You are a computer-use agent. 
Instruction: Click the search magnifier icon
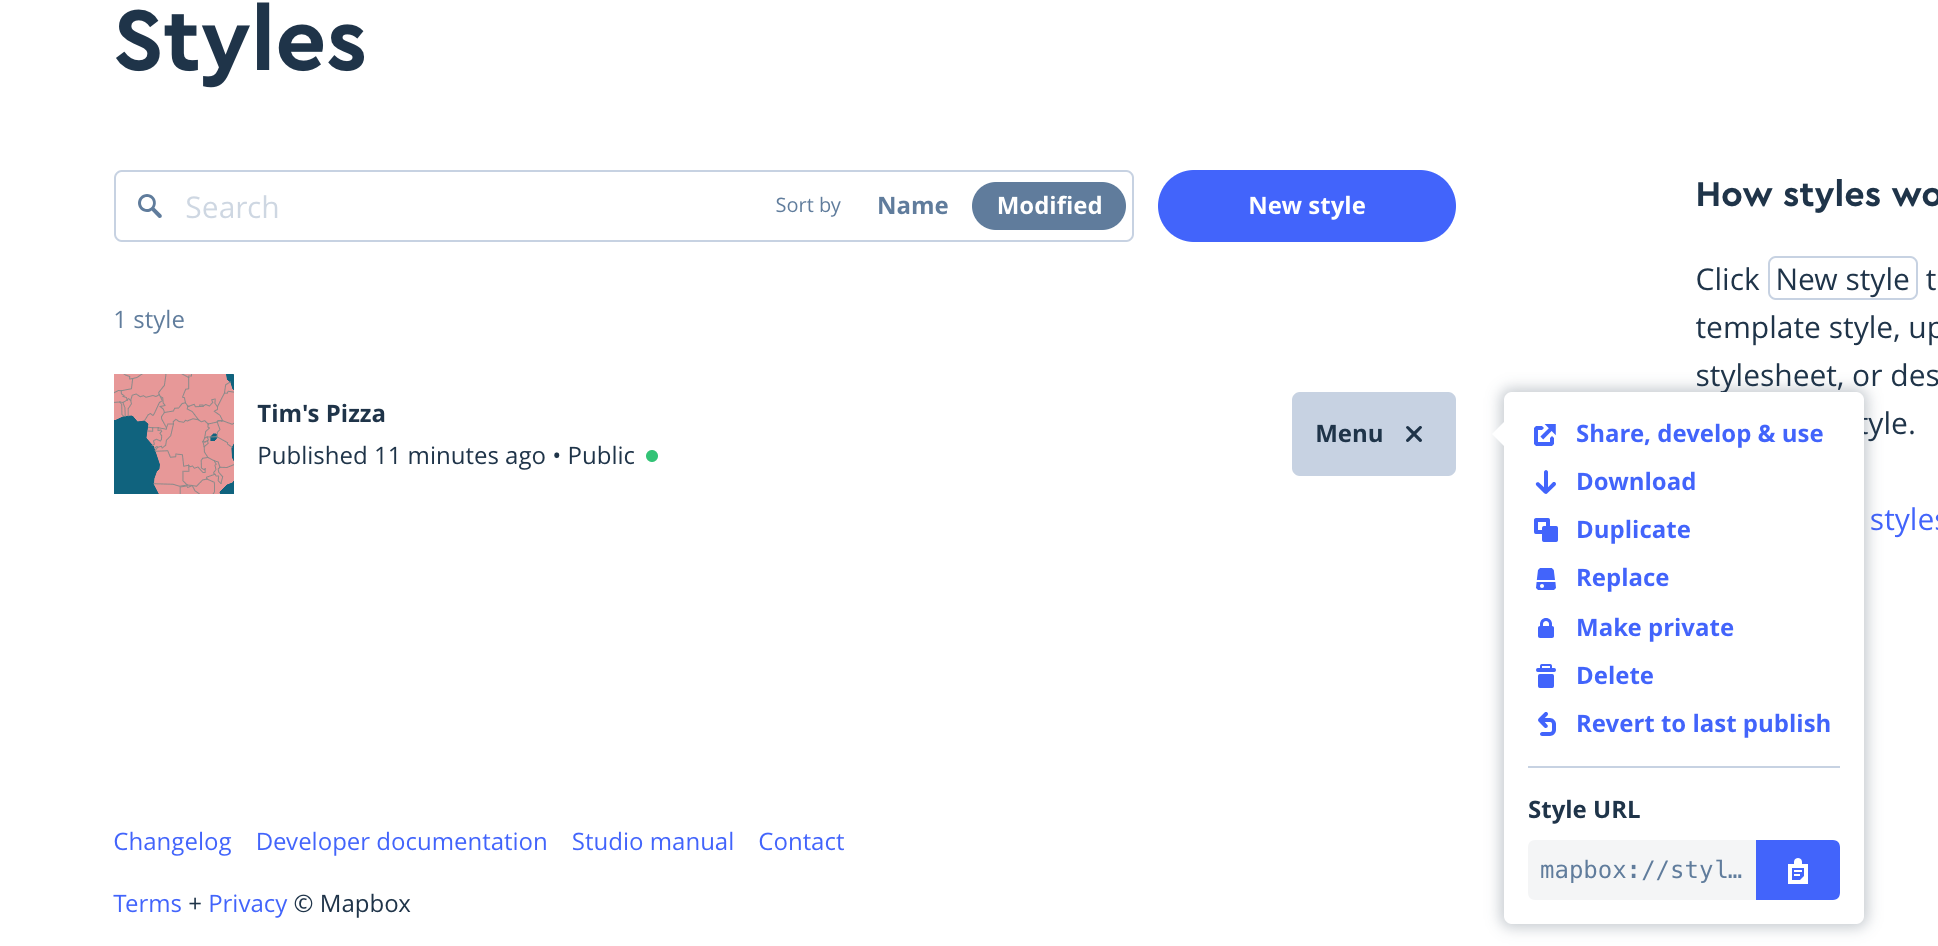point(150,206)
